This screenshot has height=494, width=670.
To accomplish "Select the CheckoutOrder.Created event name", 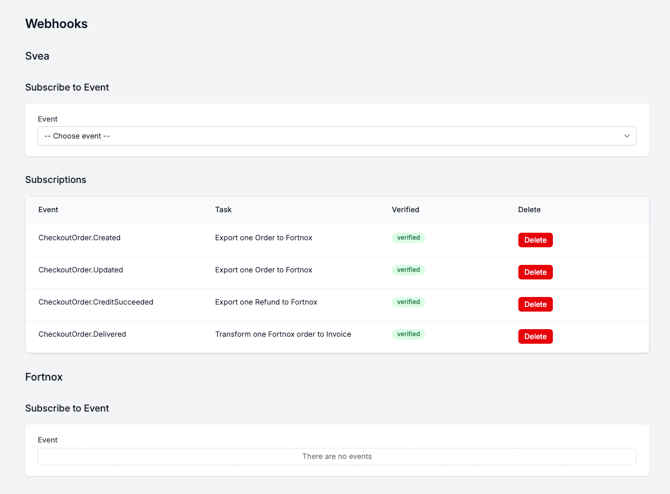I will pyautogui.click(x=79, y=238).
